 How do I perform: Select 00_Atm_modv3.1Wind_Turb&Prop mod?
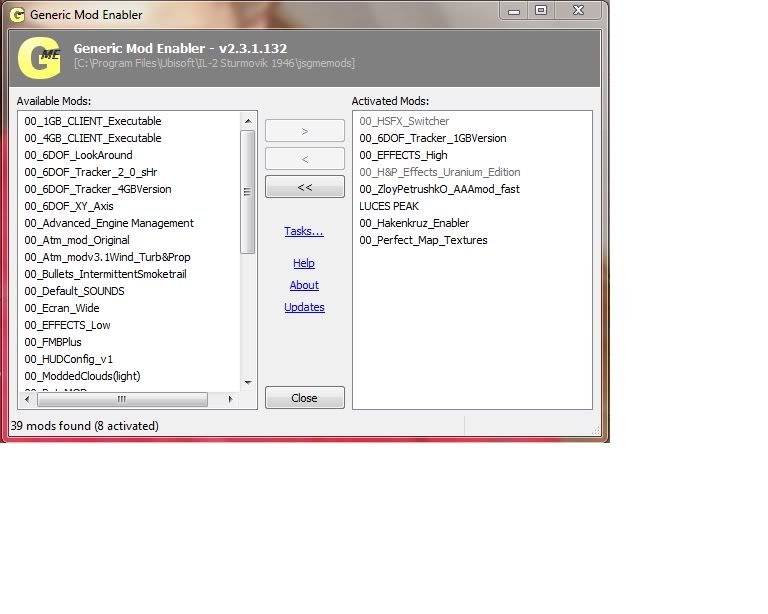pos(107,257)
